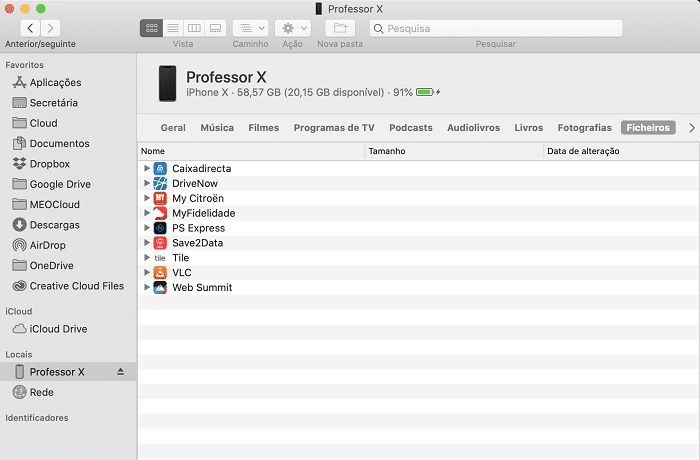The height and width of the screenshot is (460, 700).
Task: Focus the Pesquisa search field
Action: (x=496, y=28)
